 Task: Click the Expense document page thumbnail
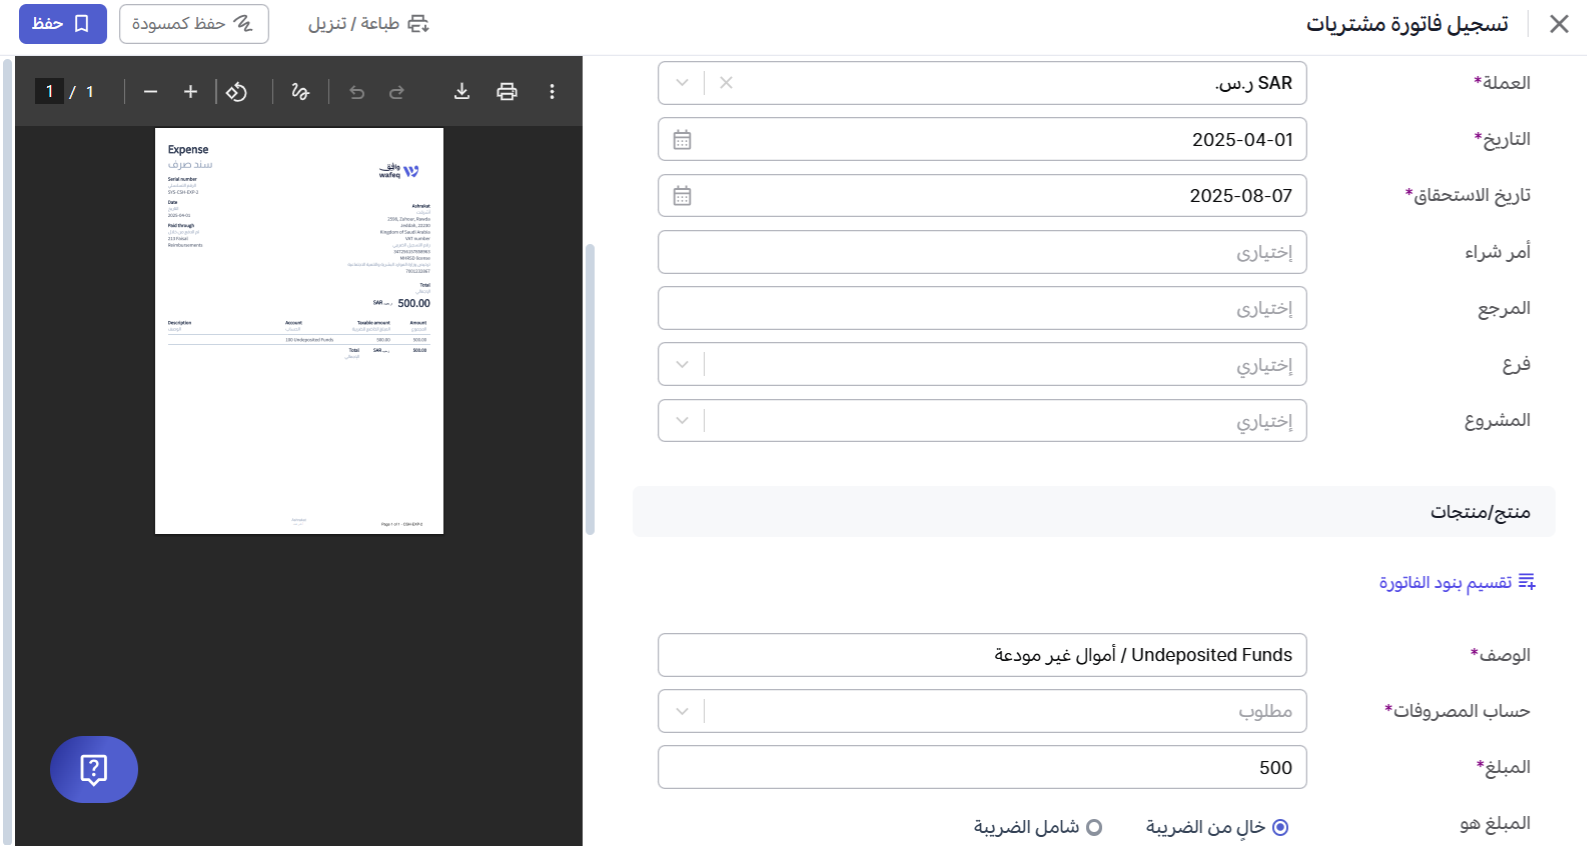(299, 331)
